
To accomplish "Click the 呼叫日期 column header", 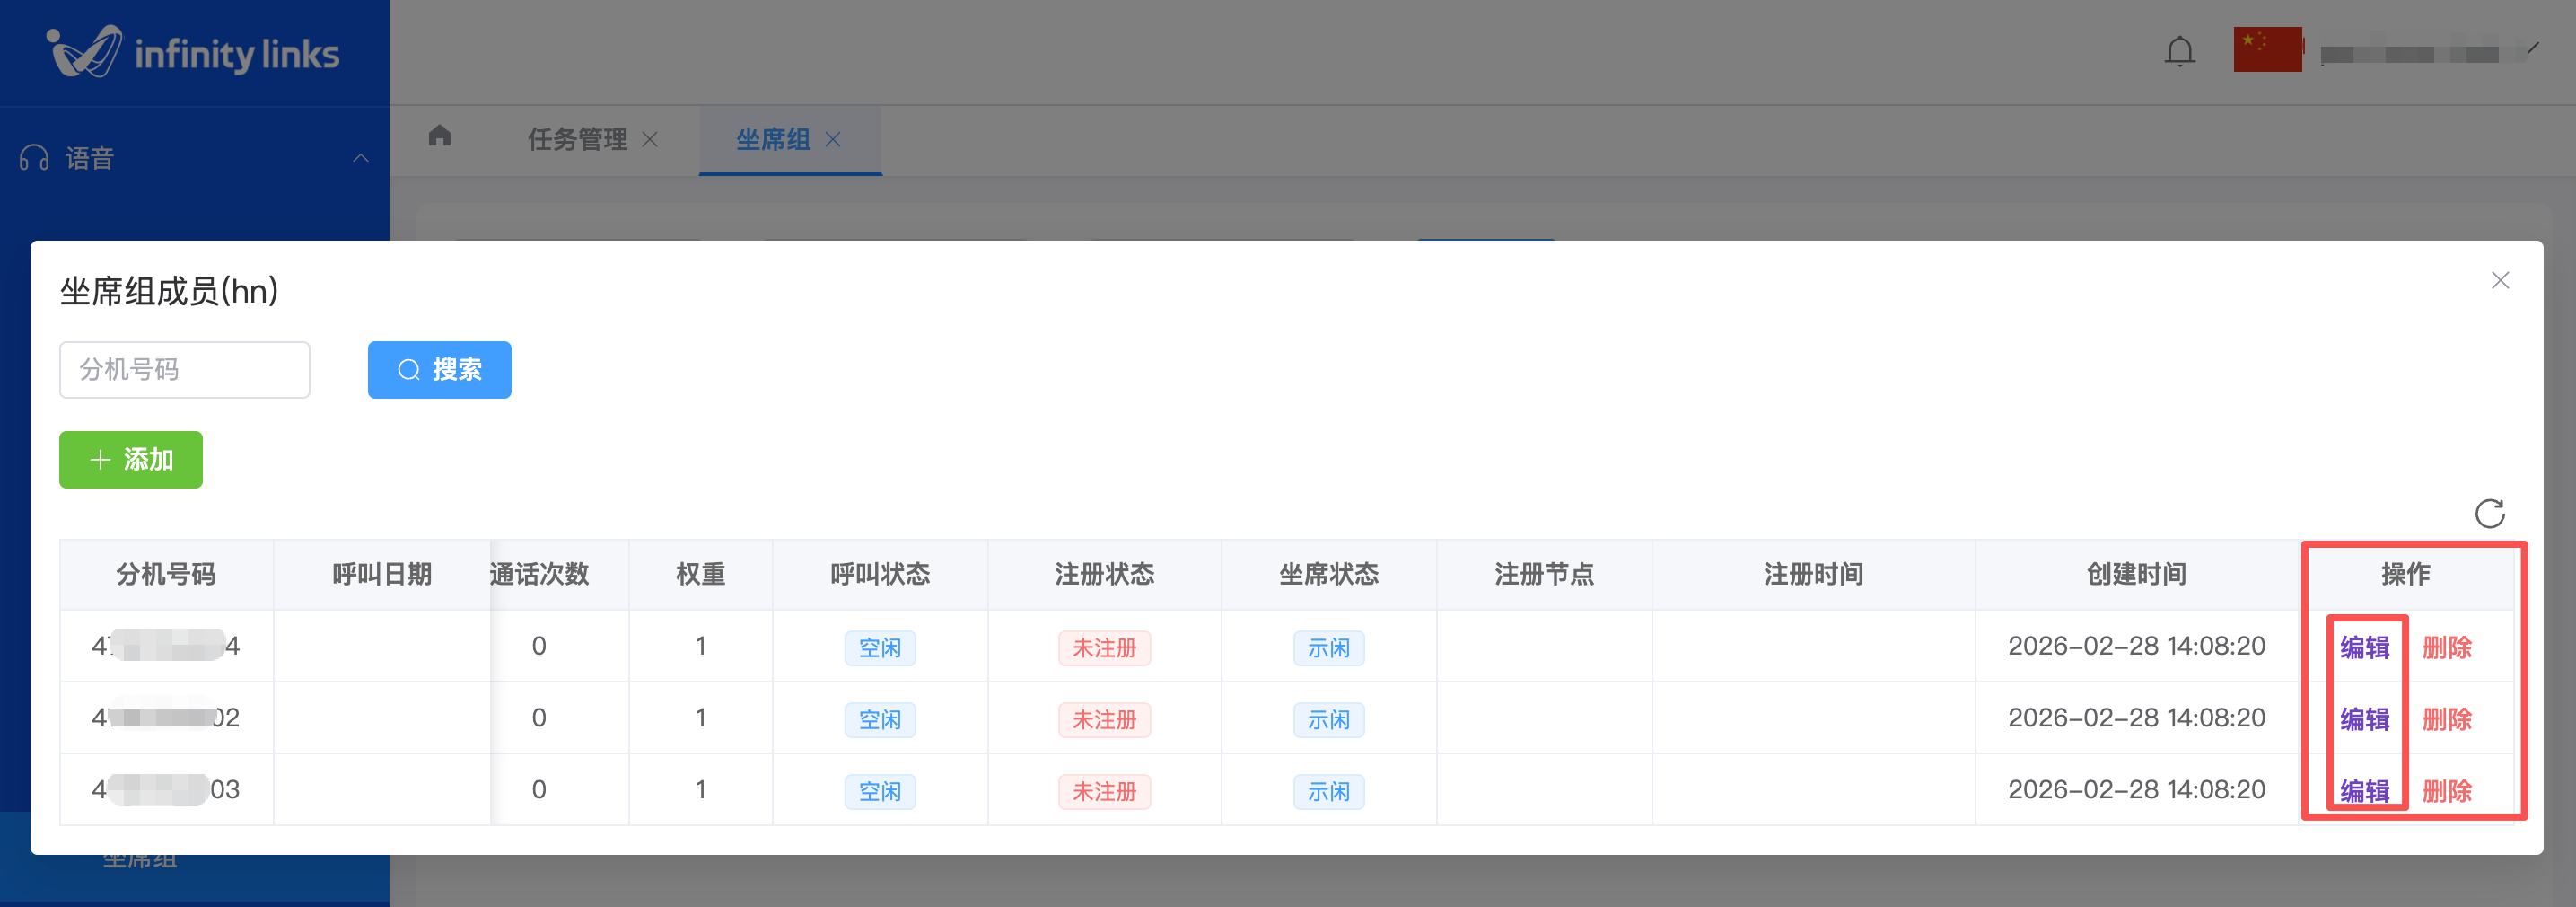I will 381,575.
